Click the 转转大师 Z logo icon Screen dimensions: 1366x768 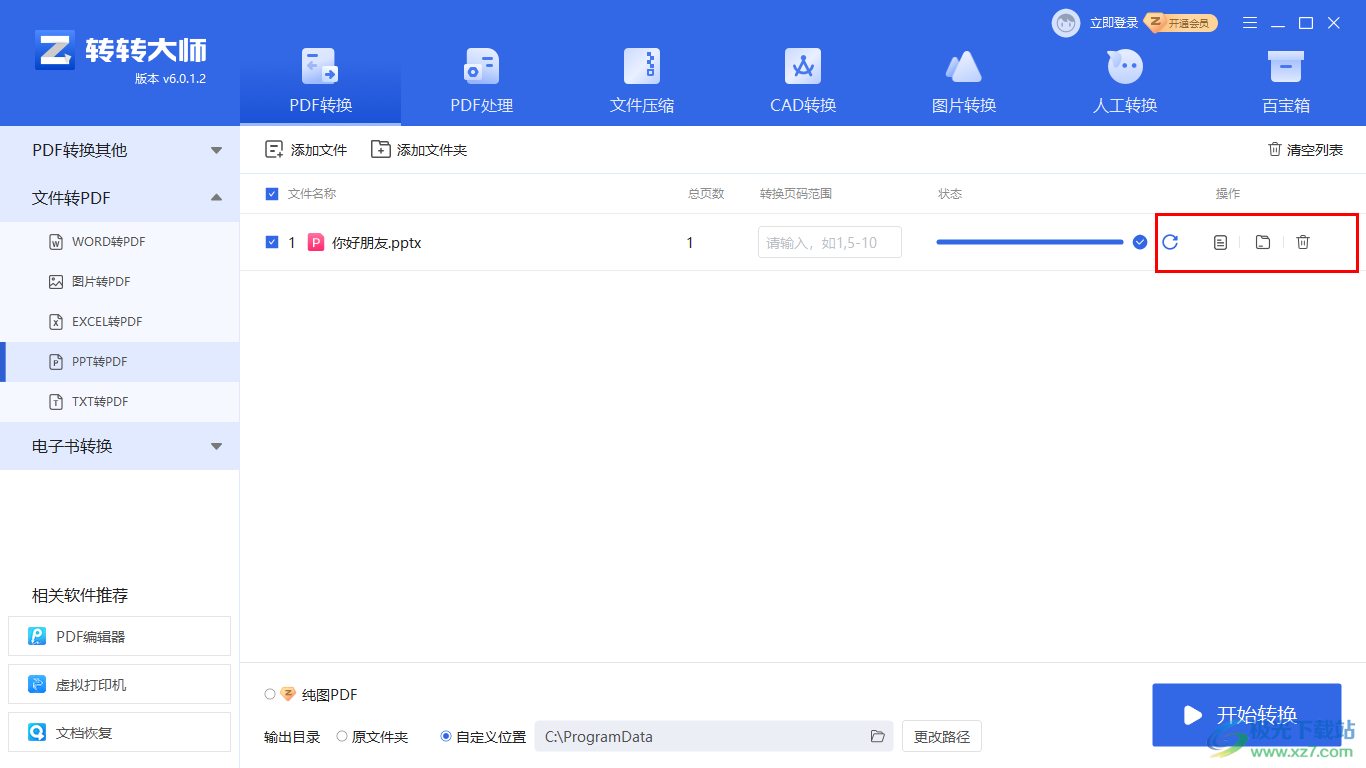click(55, 50)
